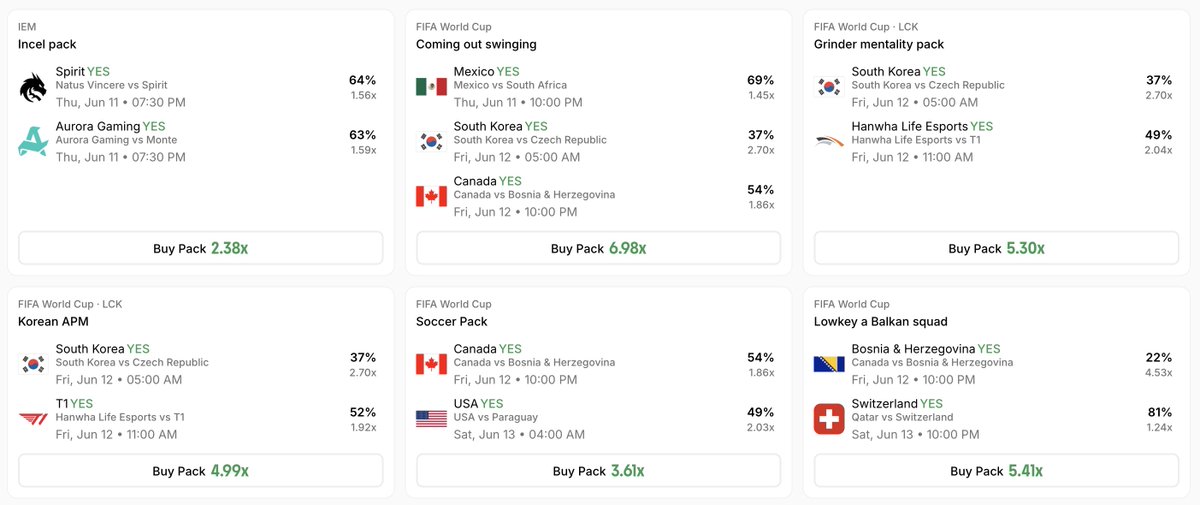Buy Coming out swinging pack 6.98x
The height and width of the screenshot is (505, 1200).
[x=598, y=248]
